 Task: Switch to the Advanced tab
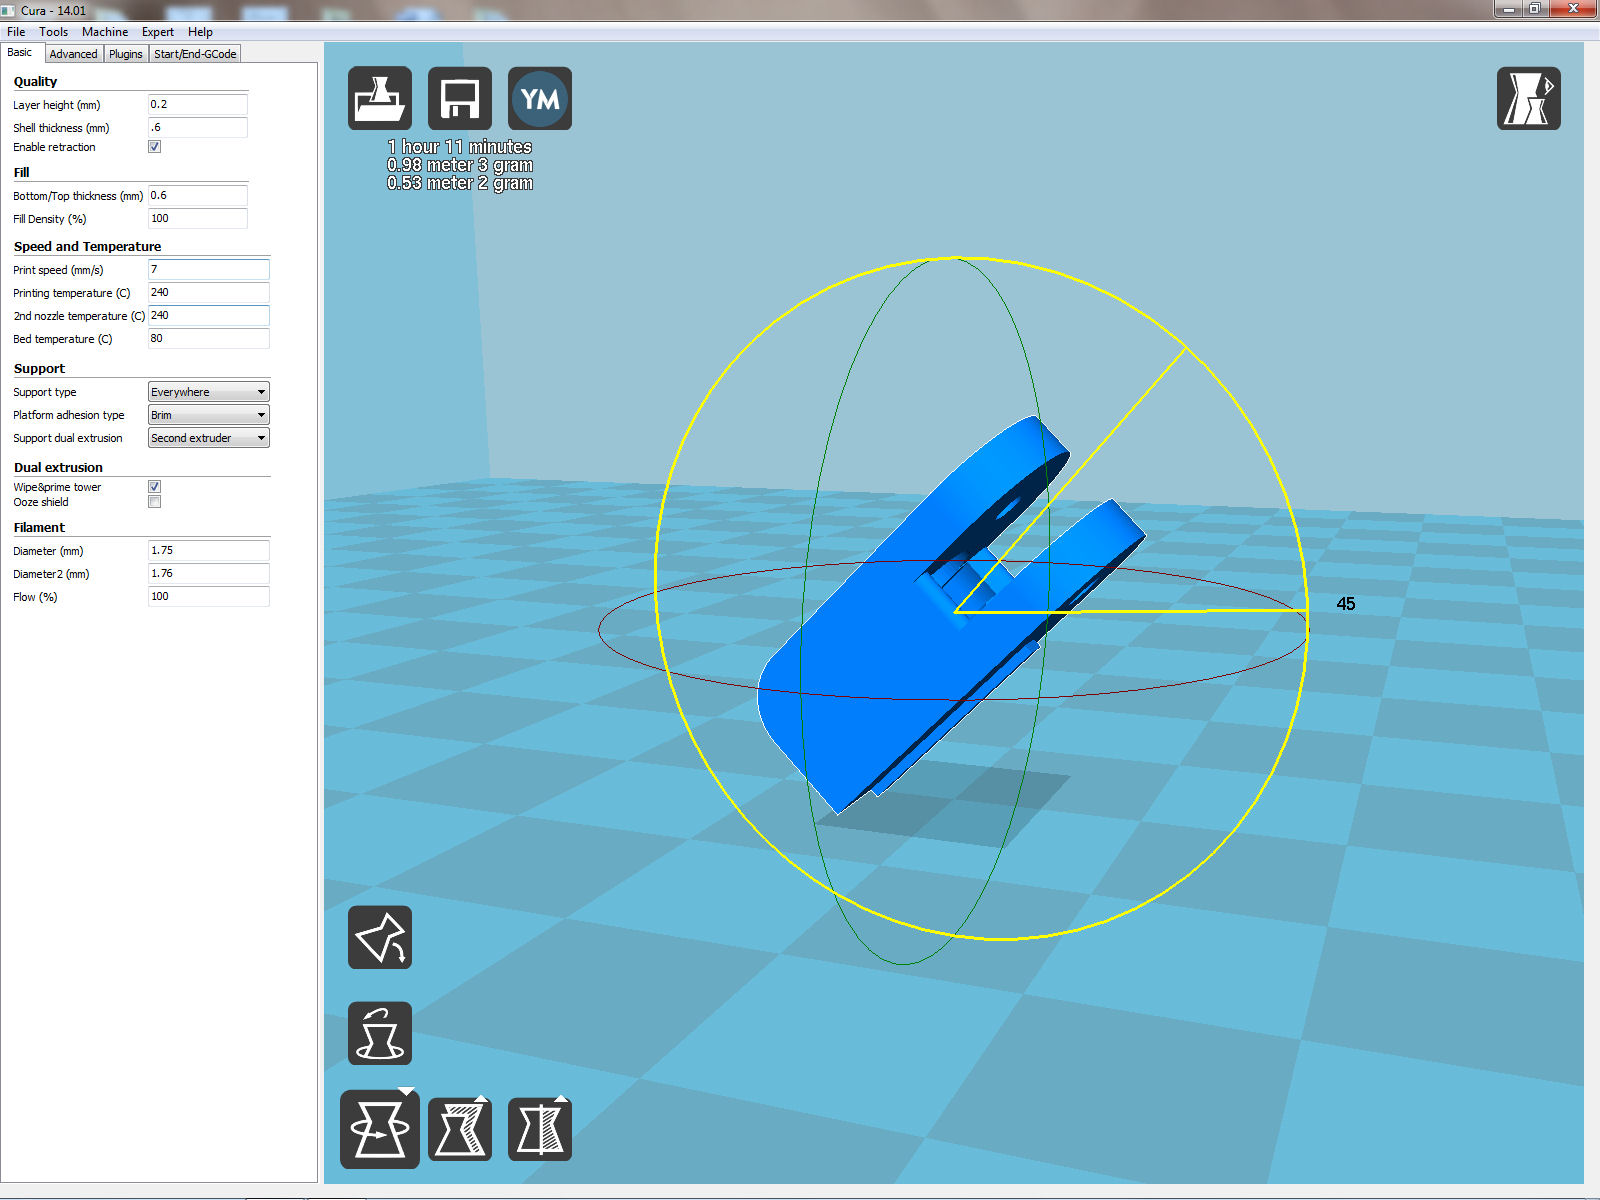coord(73,54)
